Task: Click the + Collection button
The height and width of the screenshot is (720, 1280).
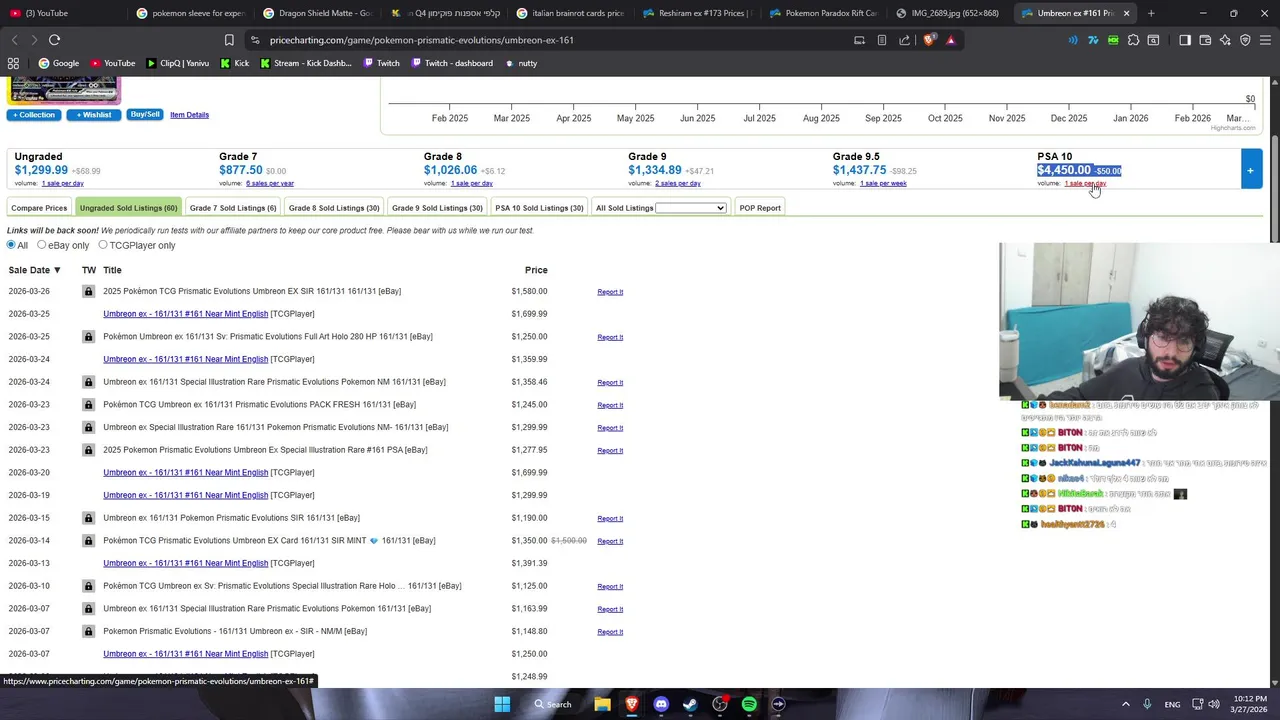Action: point(34,115)
